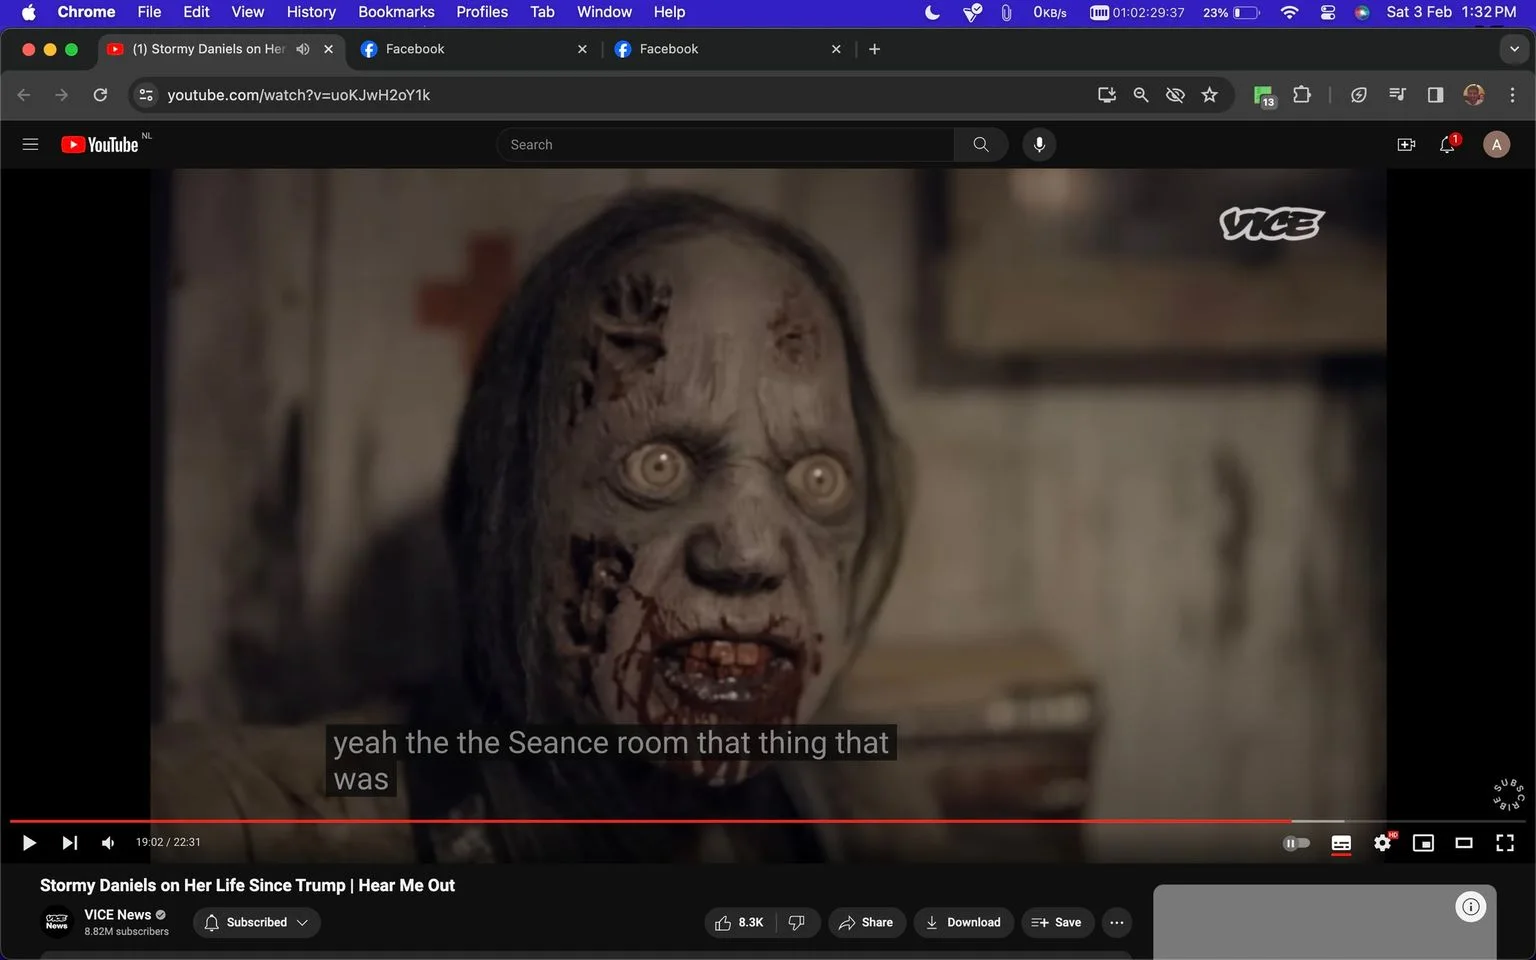Expand the Chrome tab search chevron

(1514, 49)
